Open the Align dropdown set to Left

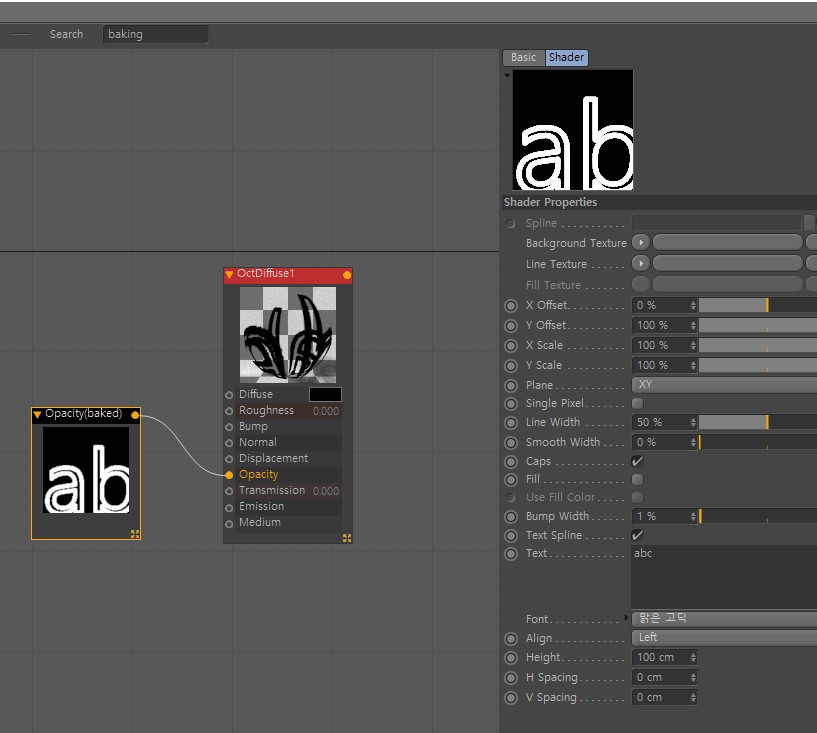click(x=724, y=638)
